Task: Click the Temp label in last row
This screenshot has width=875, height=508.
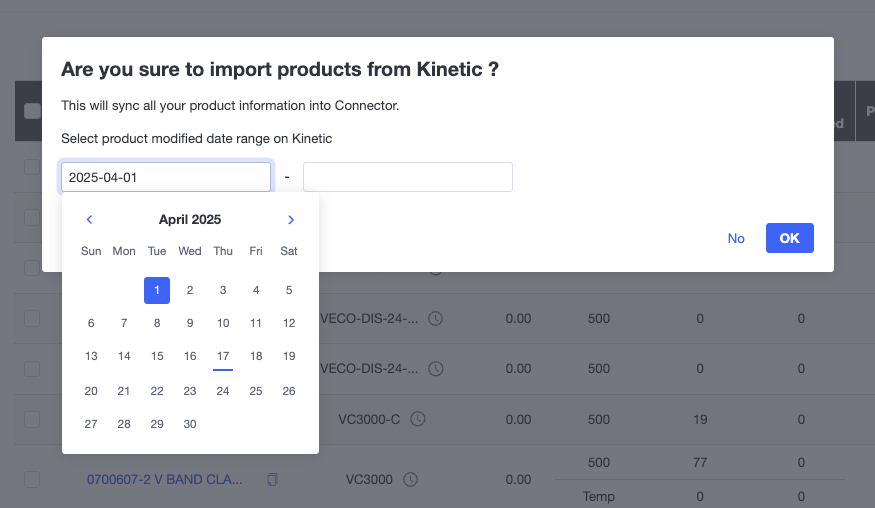Action: click(598, 496)
